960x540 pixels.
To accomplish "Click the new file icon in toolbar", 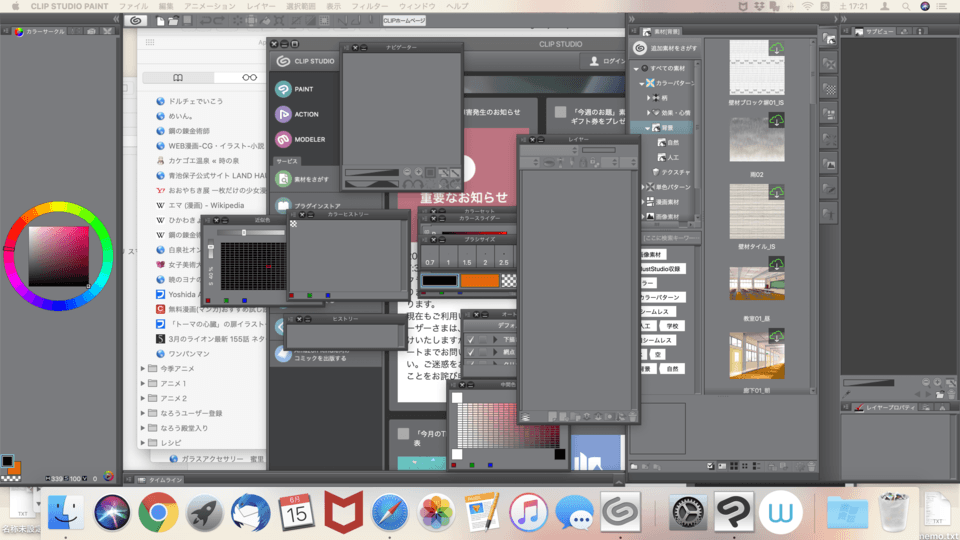I will pos(160,20).
